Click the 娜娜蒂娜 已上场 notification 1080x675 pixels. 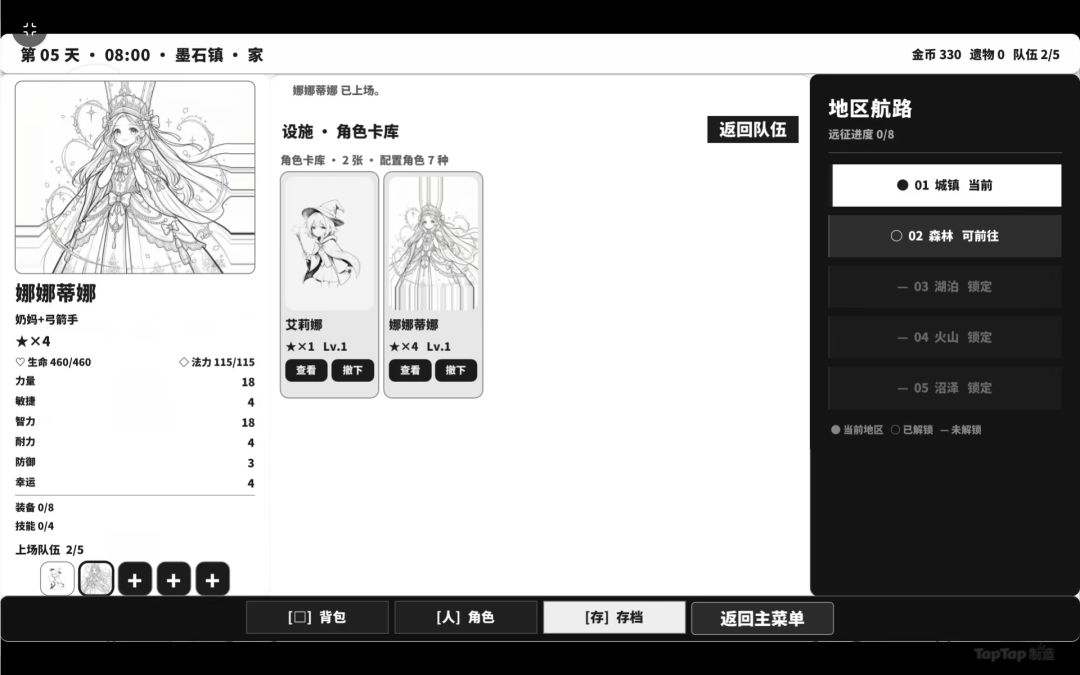337,90
